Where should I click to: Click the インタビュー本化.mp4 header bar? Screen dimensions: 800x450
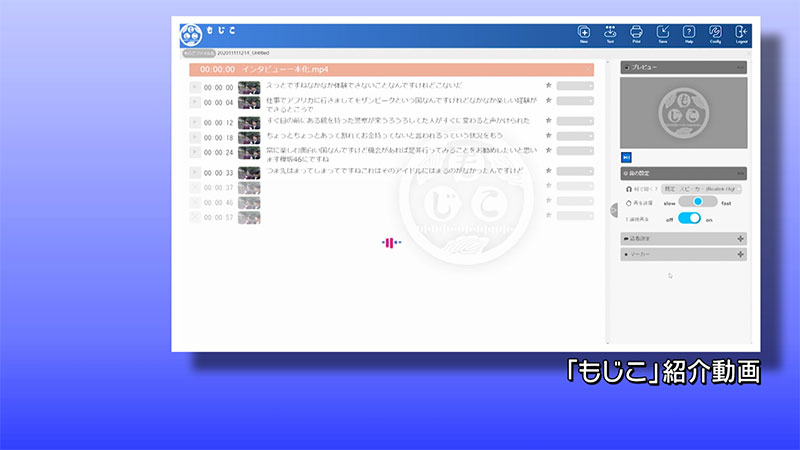point(390,70)
